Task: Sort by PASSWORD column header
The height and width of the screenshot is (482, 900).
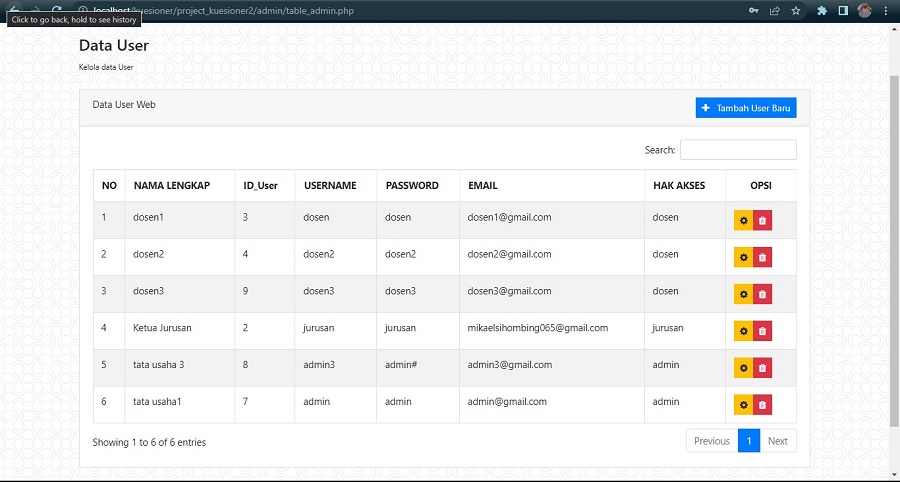Action: 418,185
